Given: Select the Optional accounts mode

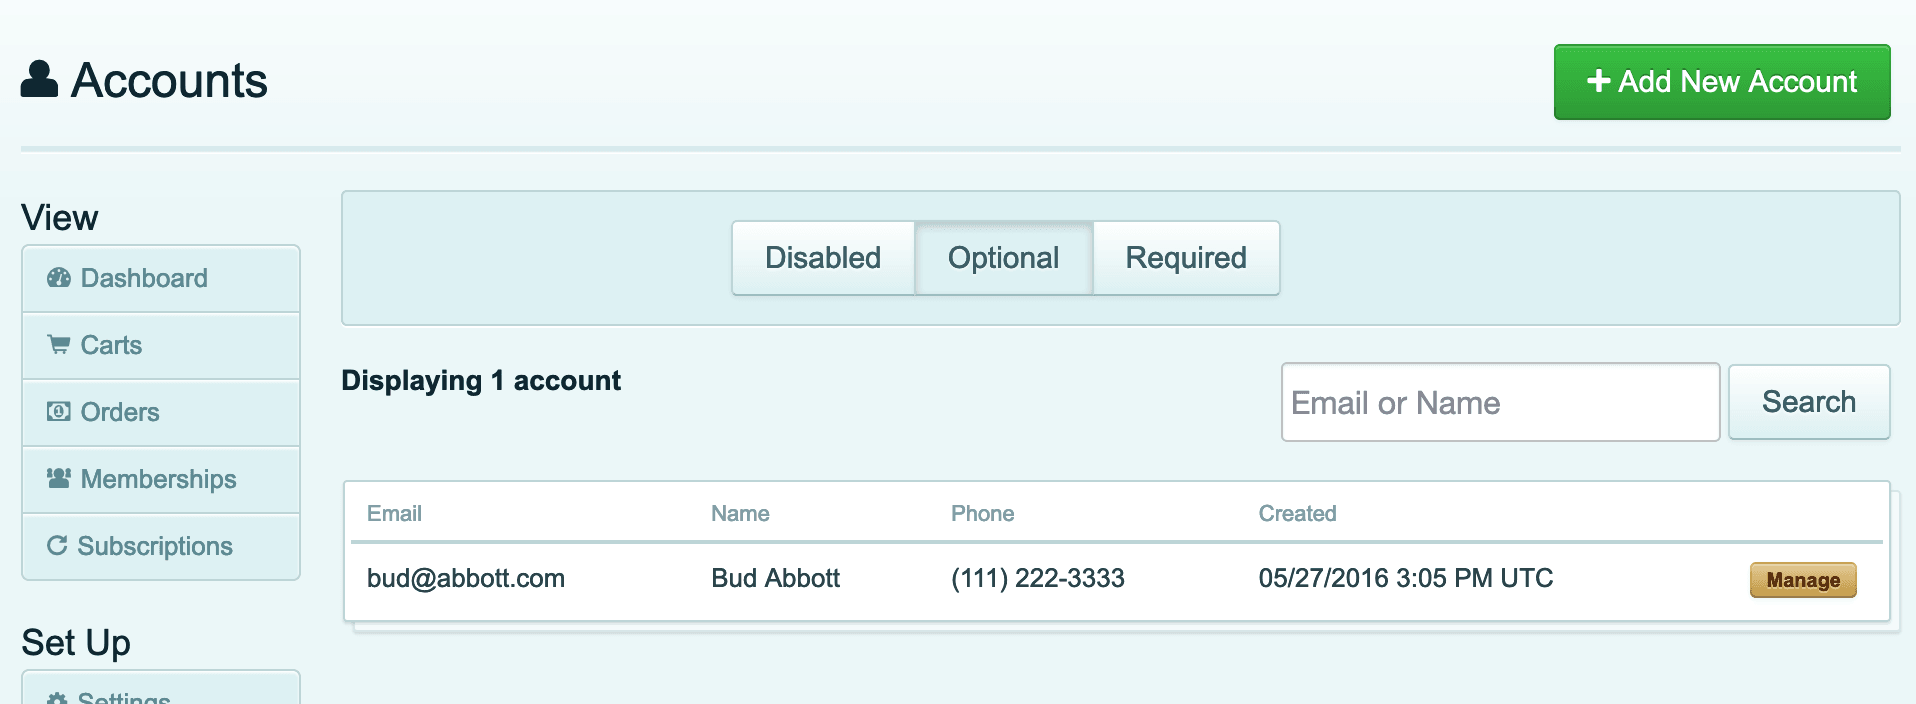Looking at the screenshot, I should click(x=1004, y=258).
